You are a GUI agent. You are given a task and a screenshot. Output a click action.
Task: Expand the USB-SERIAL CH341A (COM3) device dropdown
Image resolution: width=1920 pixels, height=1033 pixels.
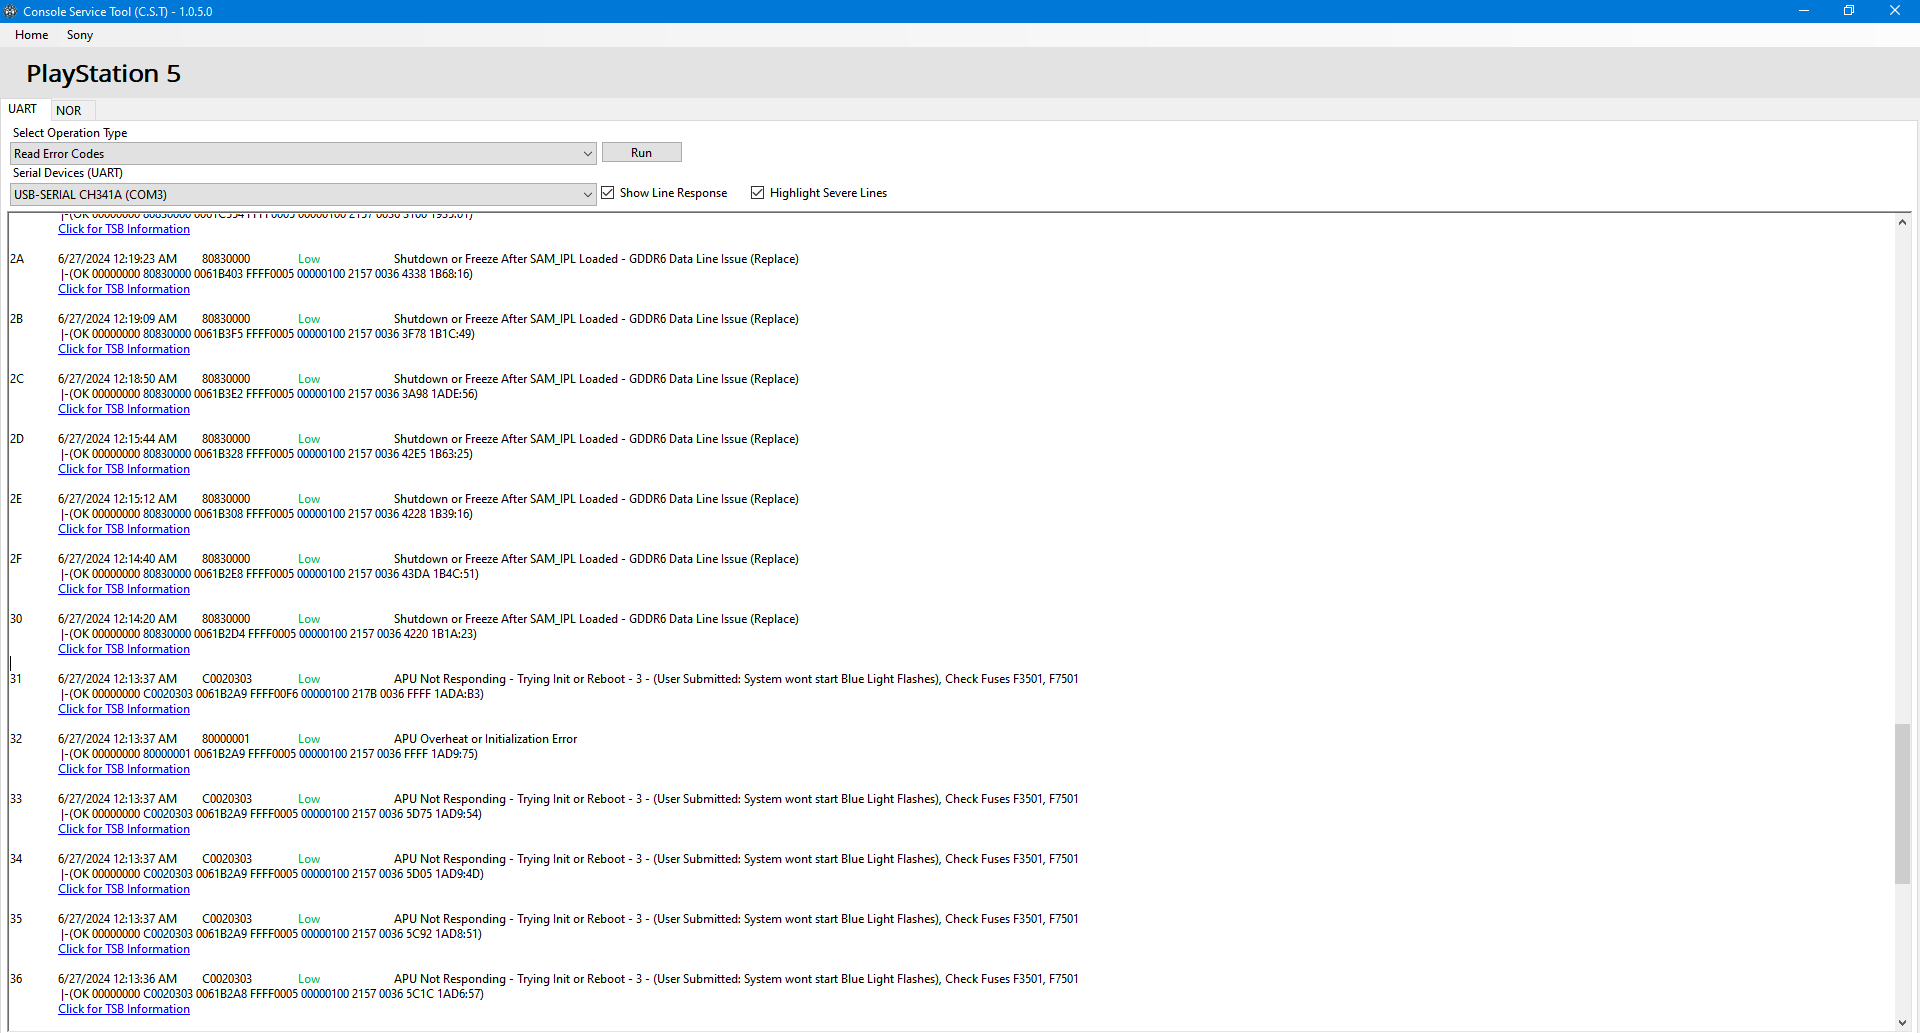click(x=303, y=194)
